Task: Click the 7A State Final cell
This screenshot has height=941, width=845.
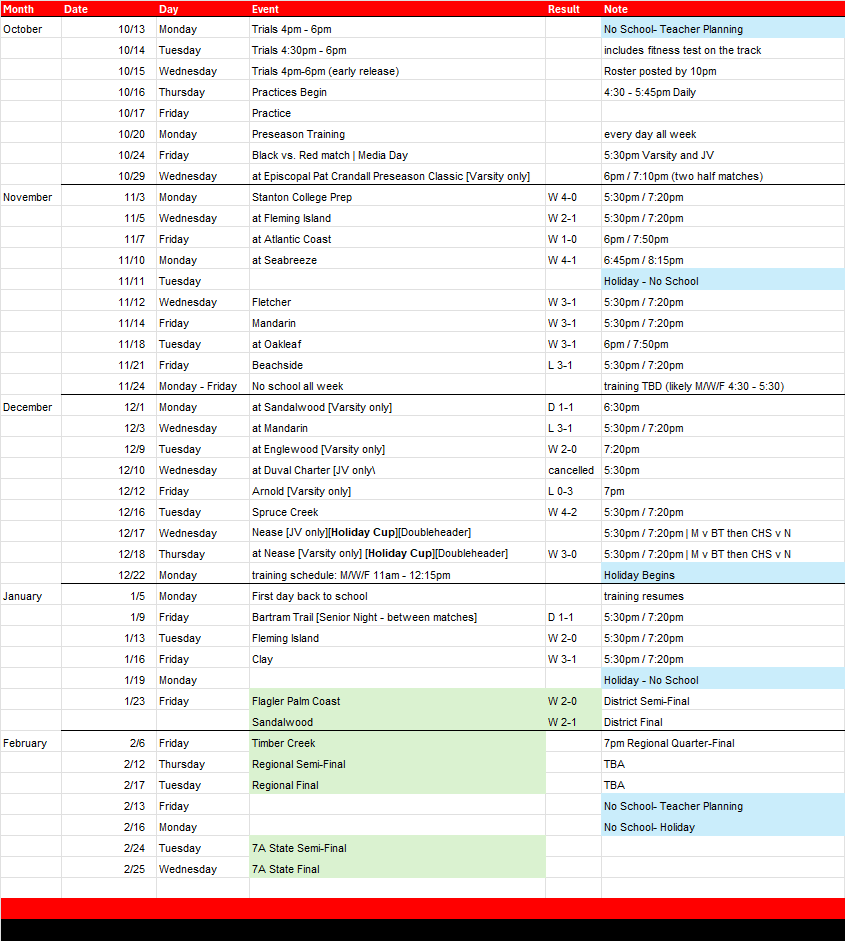Action: (285, 870)
